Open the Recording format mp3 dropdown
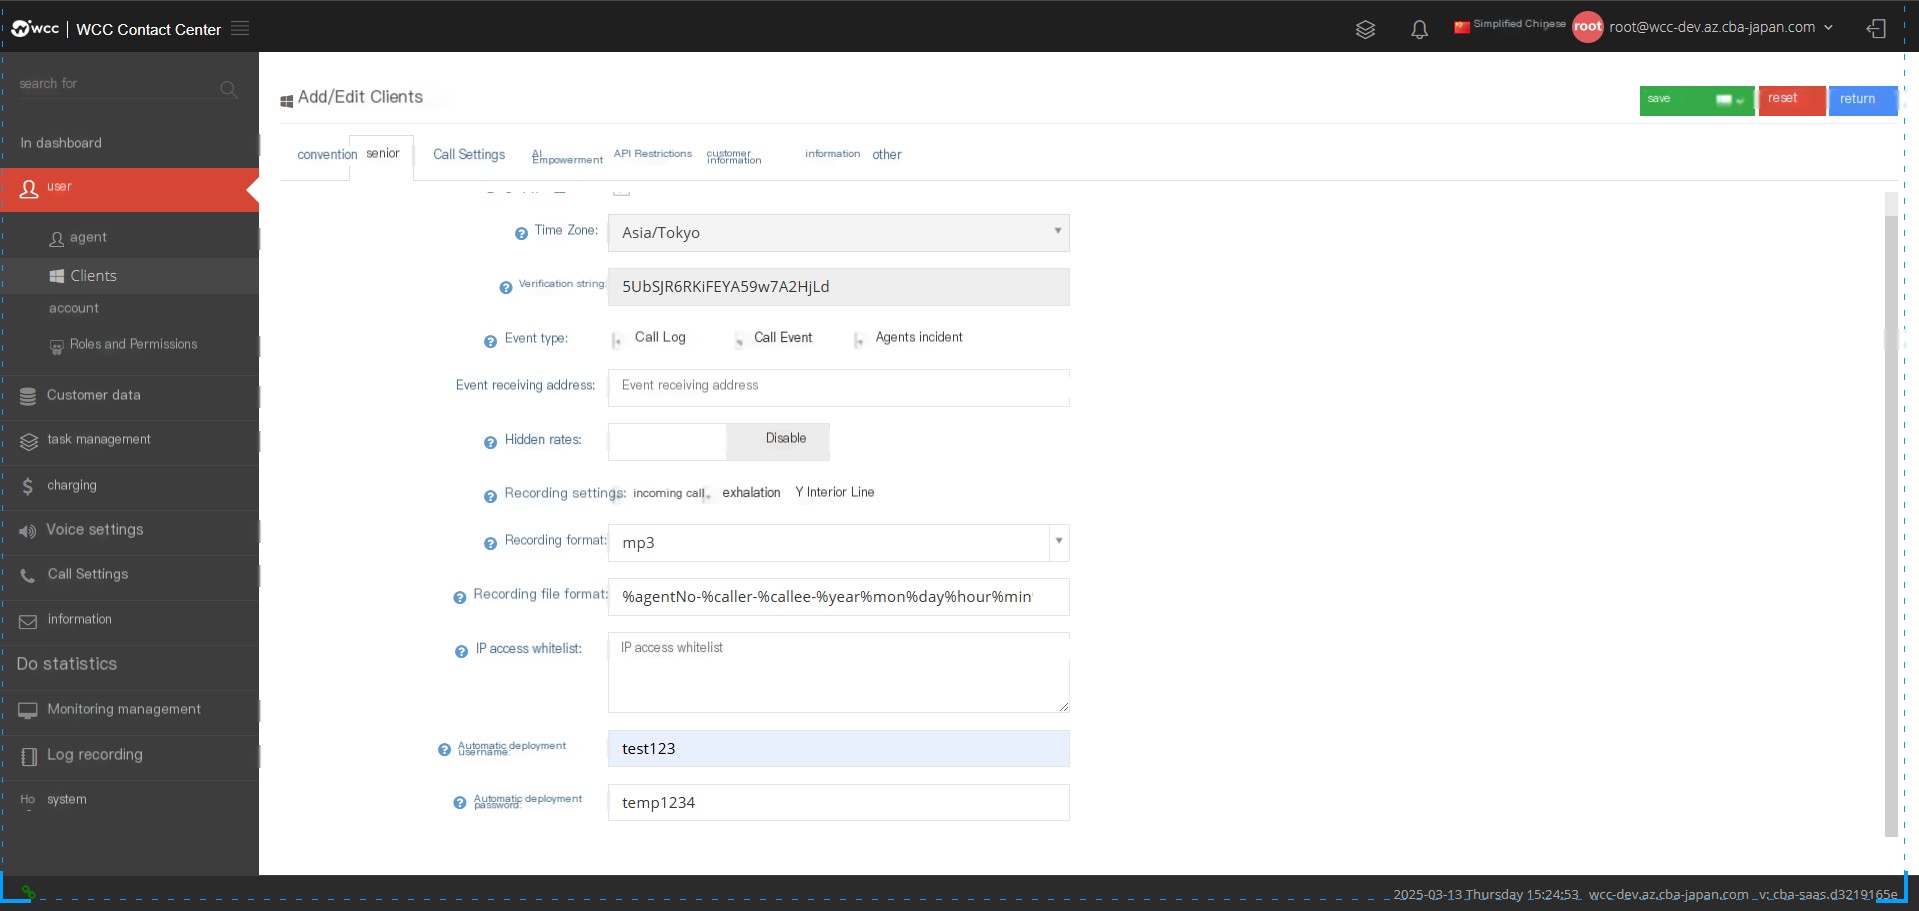This screenshot has height=911, width=1919. pos(838,543)
